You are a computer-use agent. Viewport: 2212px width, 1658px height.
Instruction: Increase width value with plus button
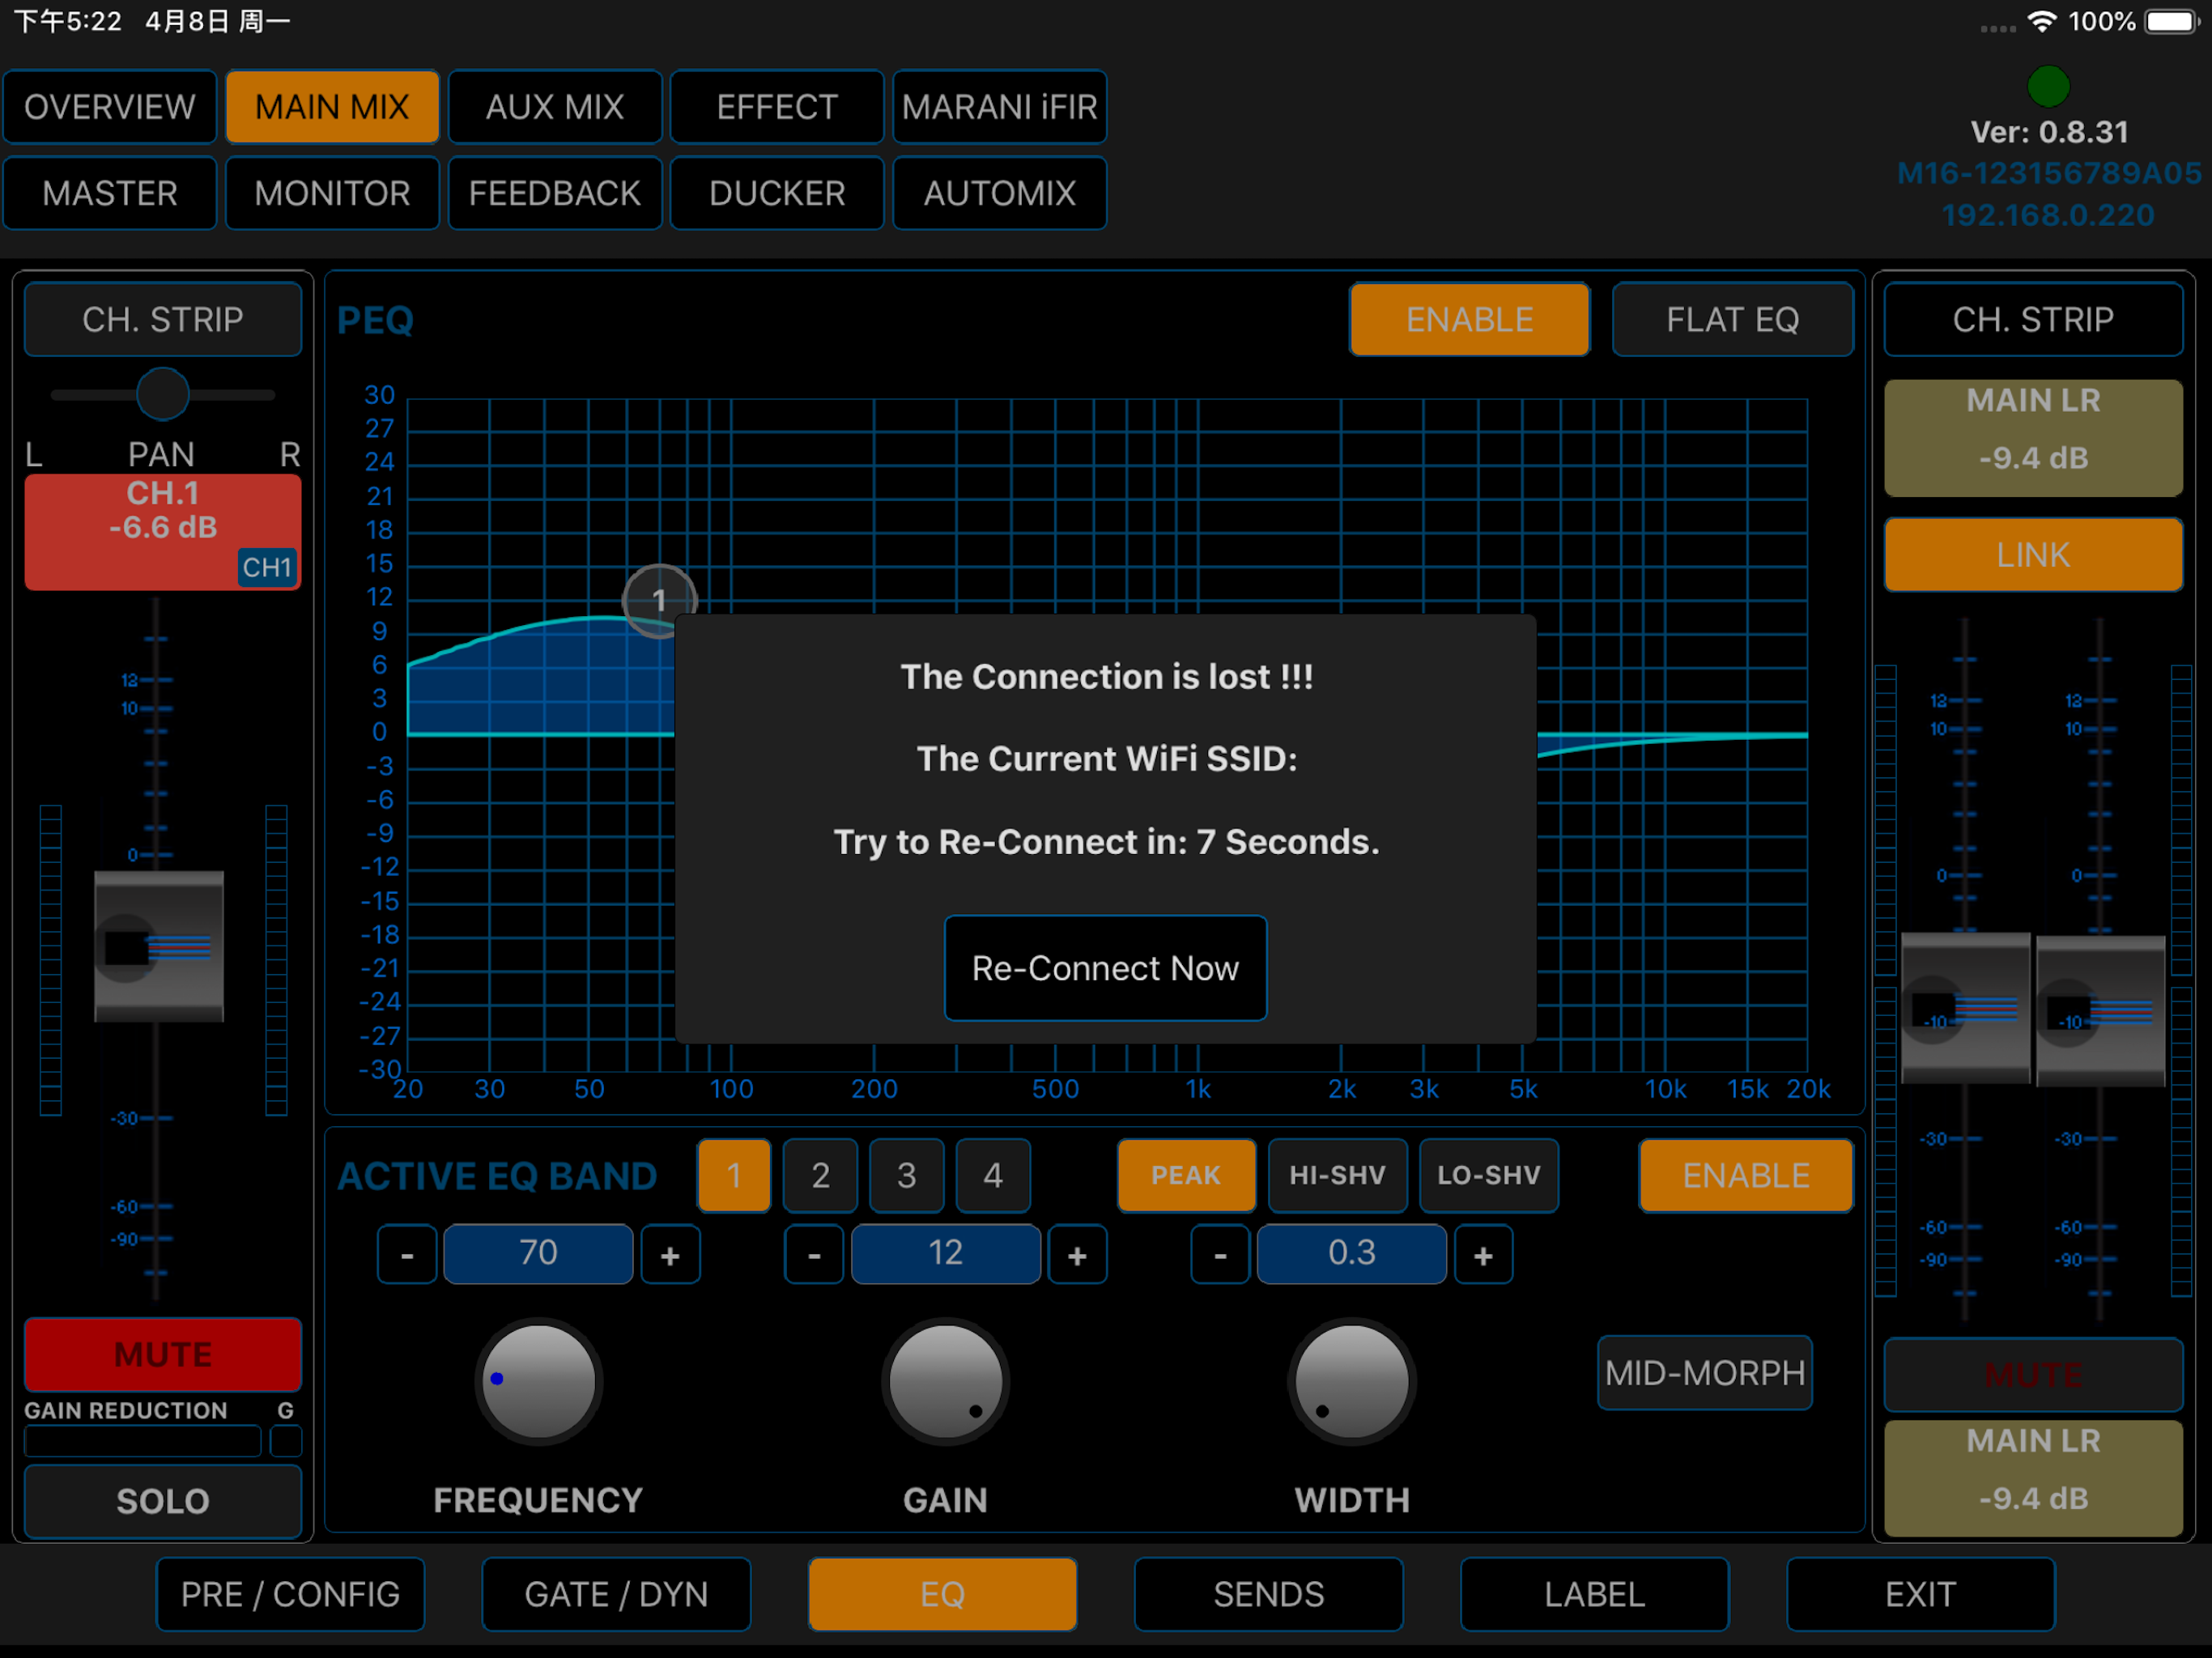1483,1255
